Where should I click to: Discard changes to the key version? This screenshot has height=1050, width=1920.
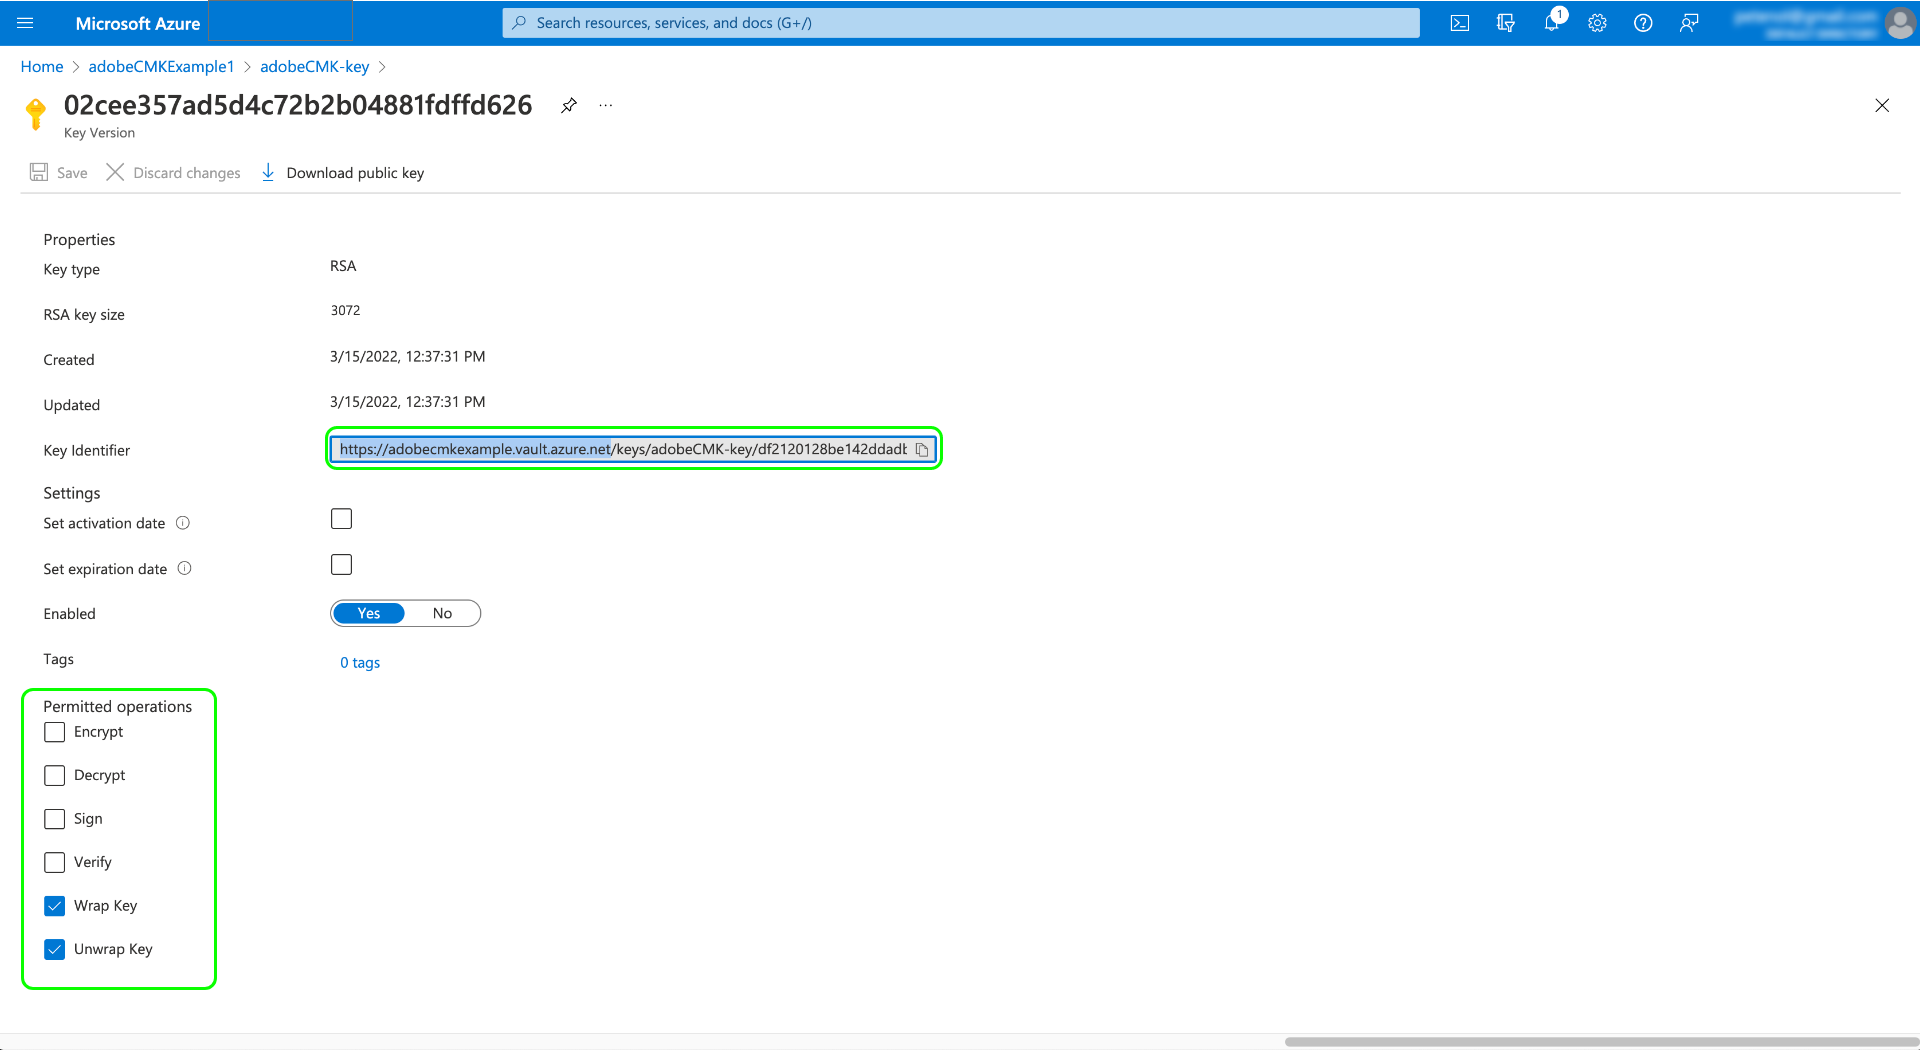click(173, 172)
